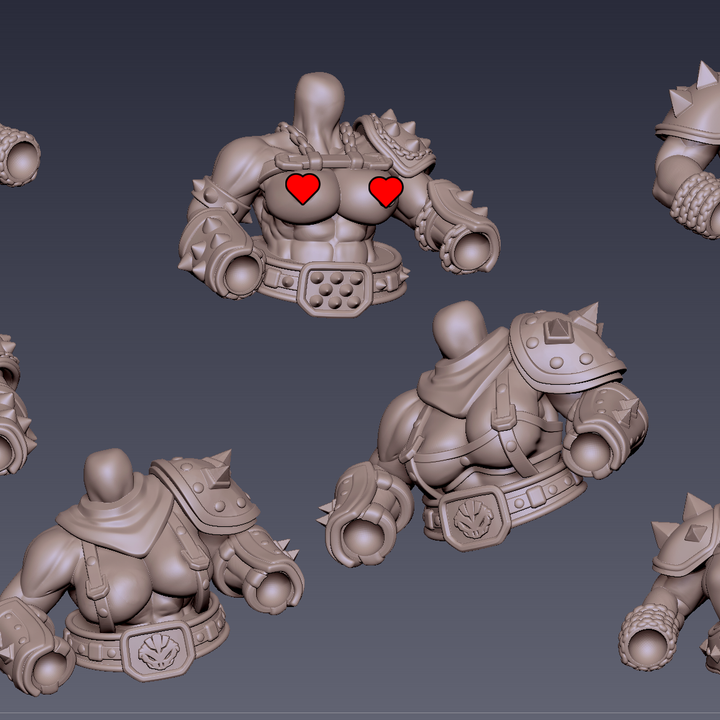Select the torso model wearing the chain necklace
Image resolution: width=720 pixels, height=720 pixels.
click(338, 195)
